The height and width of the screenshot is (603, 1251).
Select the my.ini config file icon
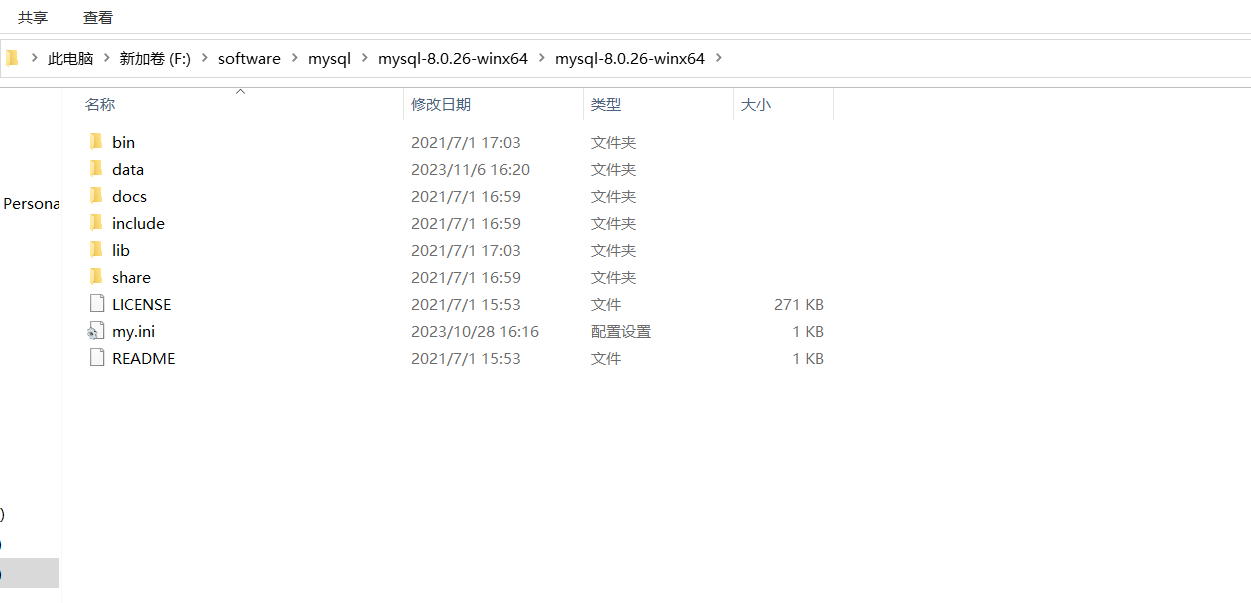(96, 331)
